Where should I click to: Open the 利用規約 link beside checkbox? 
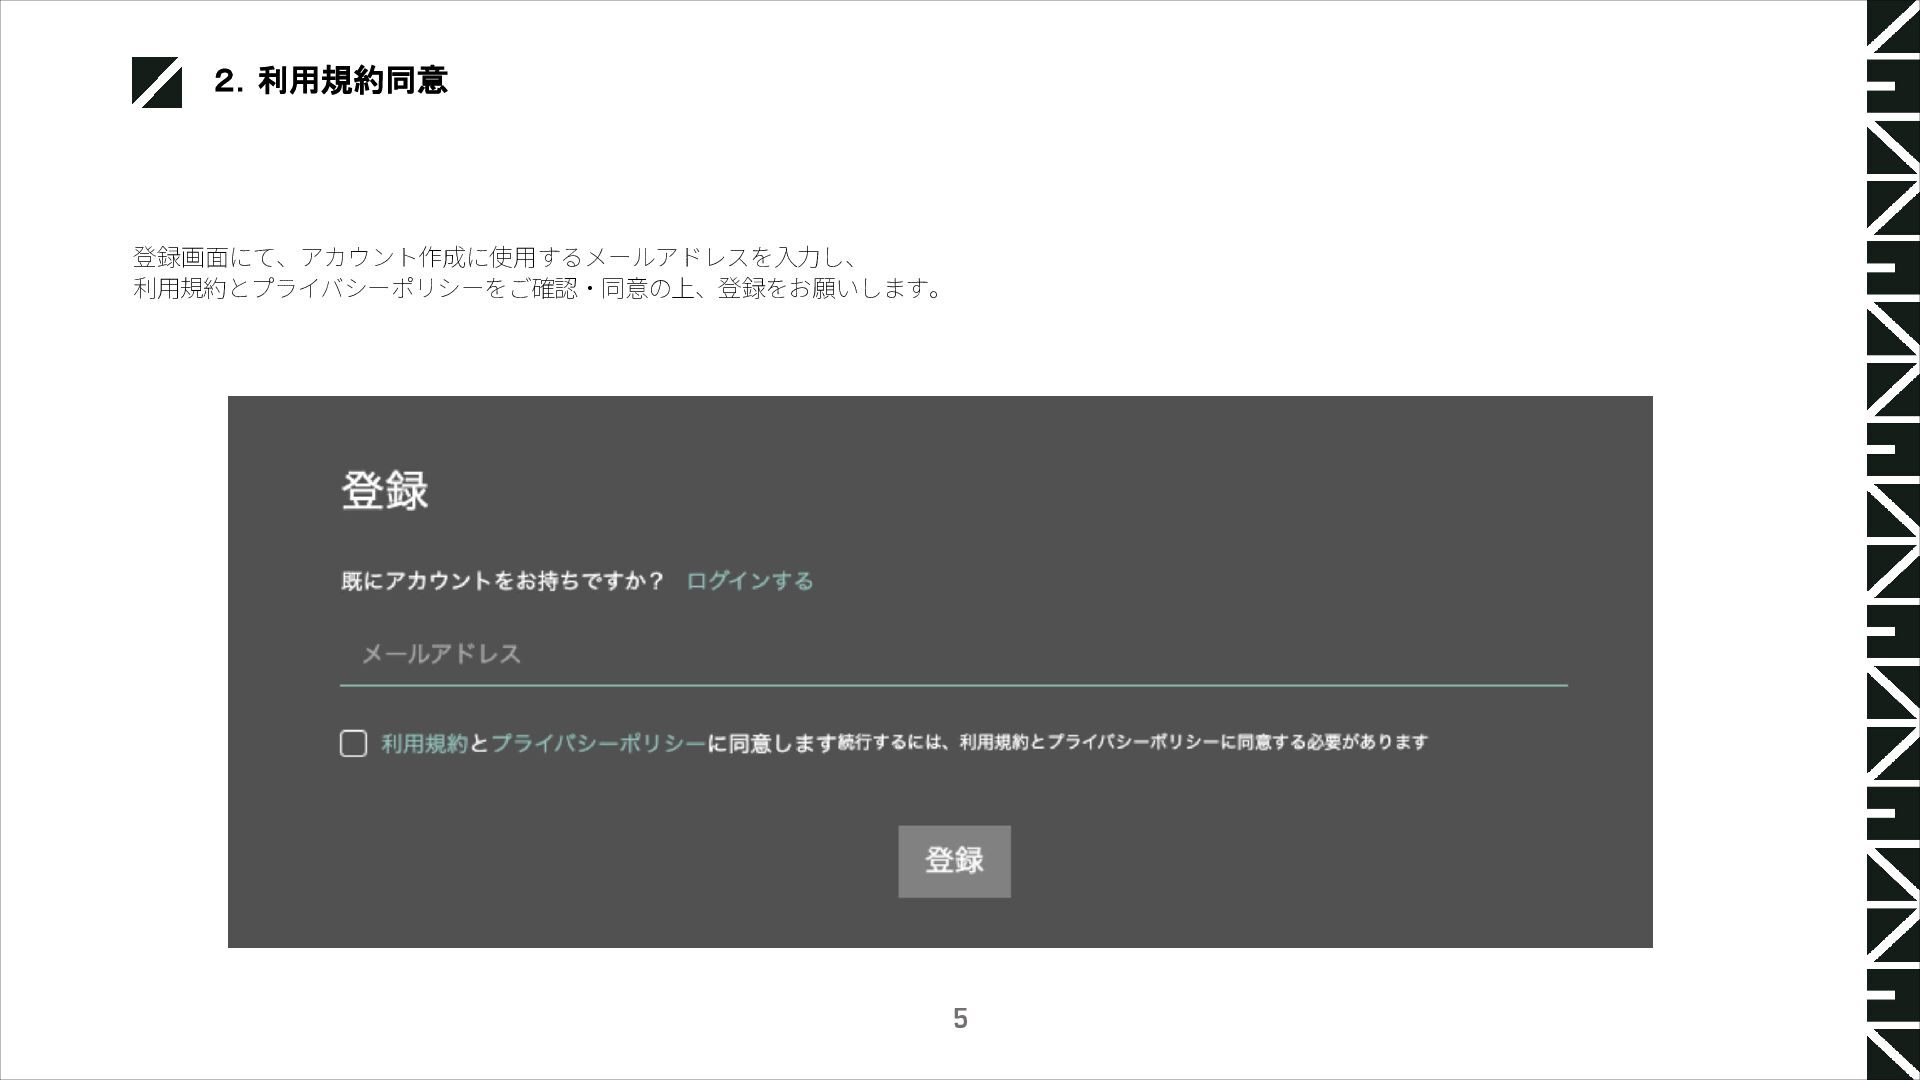[x=424, y=744]
